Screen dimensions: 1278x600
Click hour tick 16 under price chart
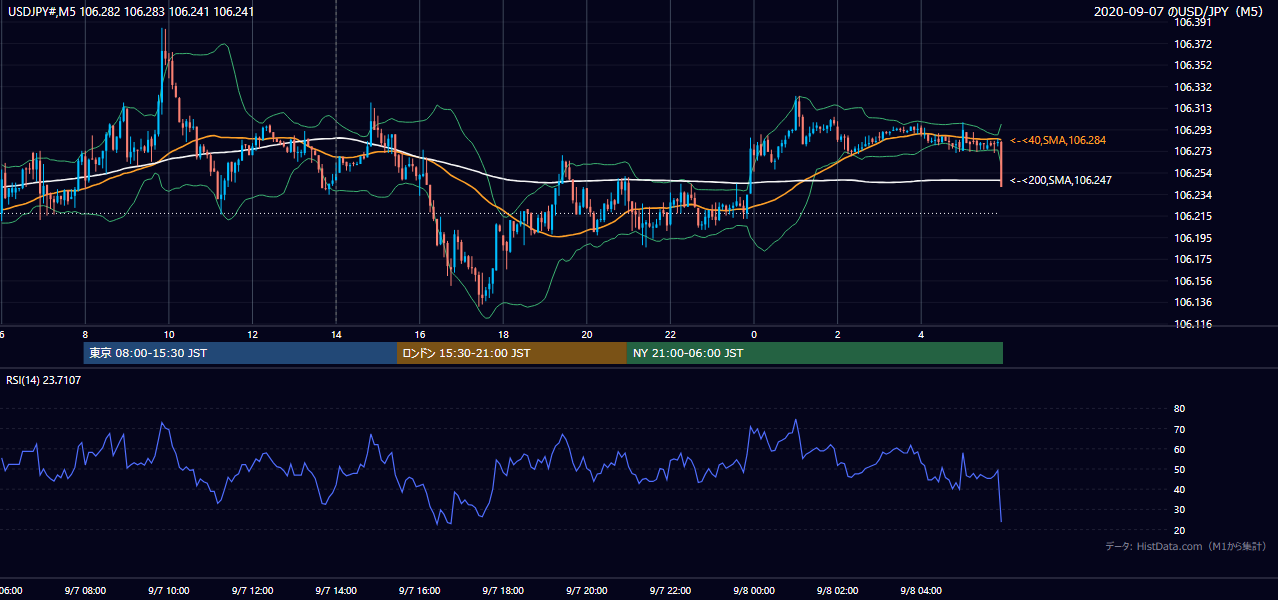(x=420, y=334)
